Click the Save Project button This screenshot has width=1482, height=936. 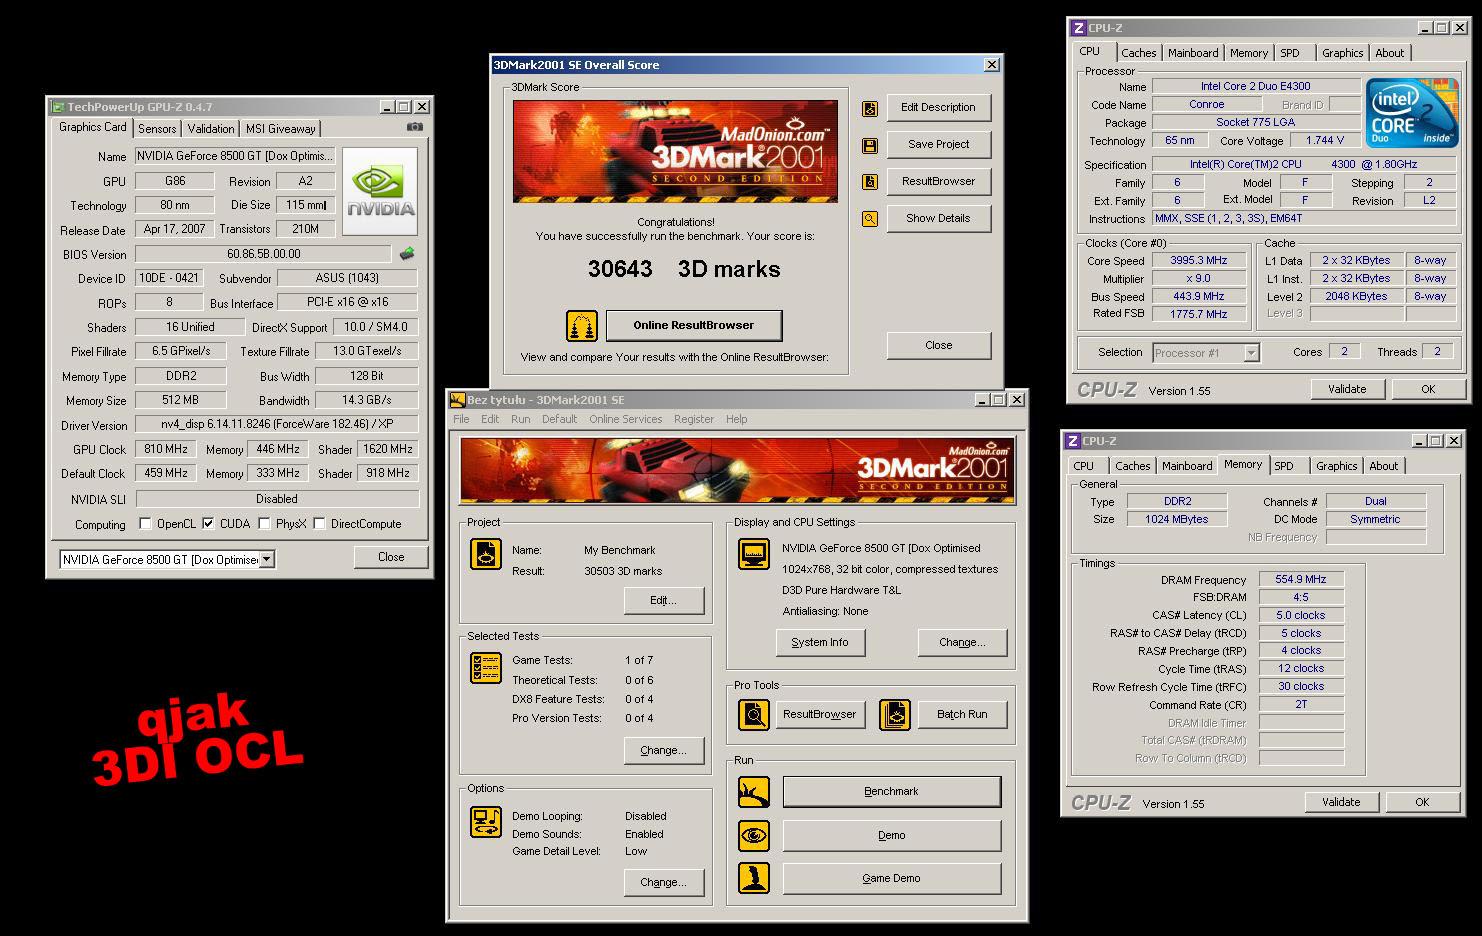pos(938,145)
